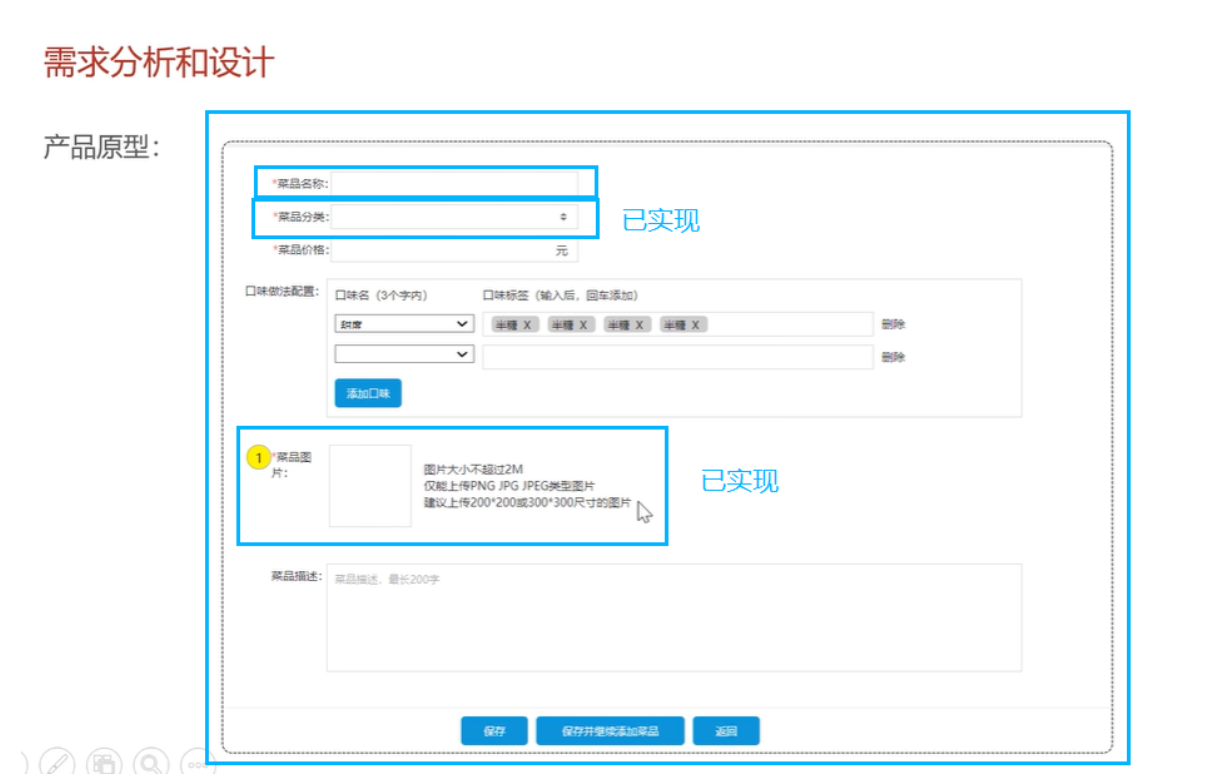
Task: Click the 元 unit in price field
Action: click(x=561, y=250)
